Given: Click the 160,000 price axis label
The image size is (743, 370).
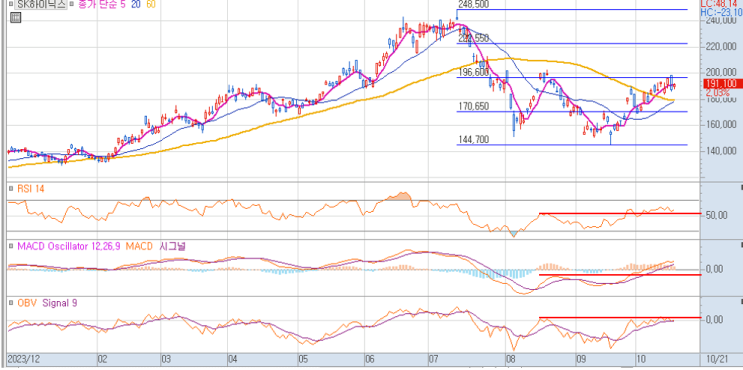Looking at the screenshot, I should 720,125.
